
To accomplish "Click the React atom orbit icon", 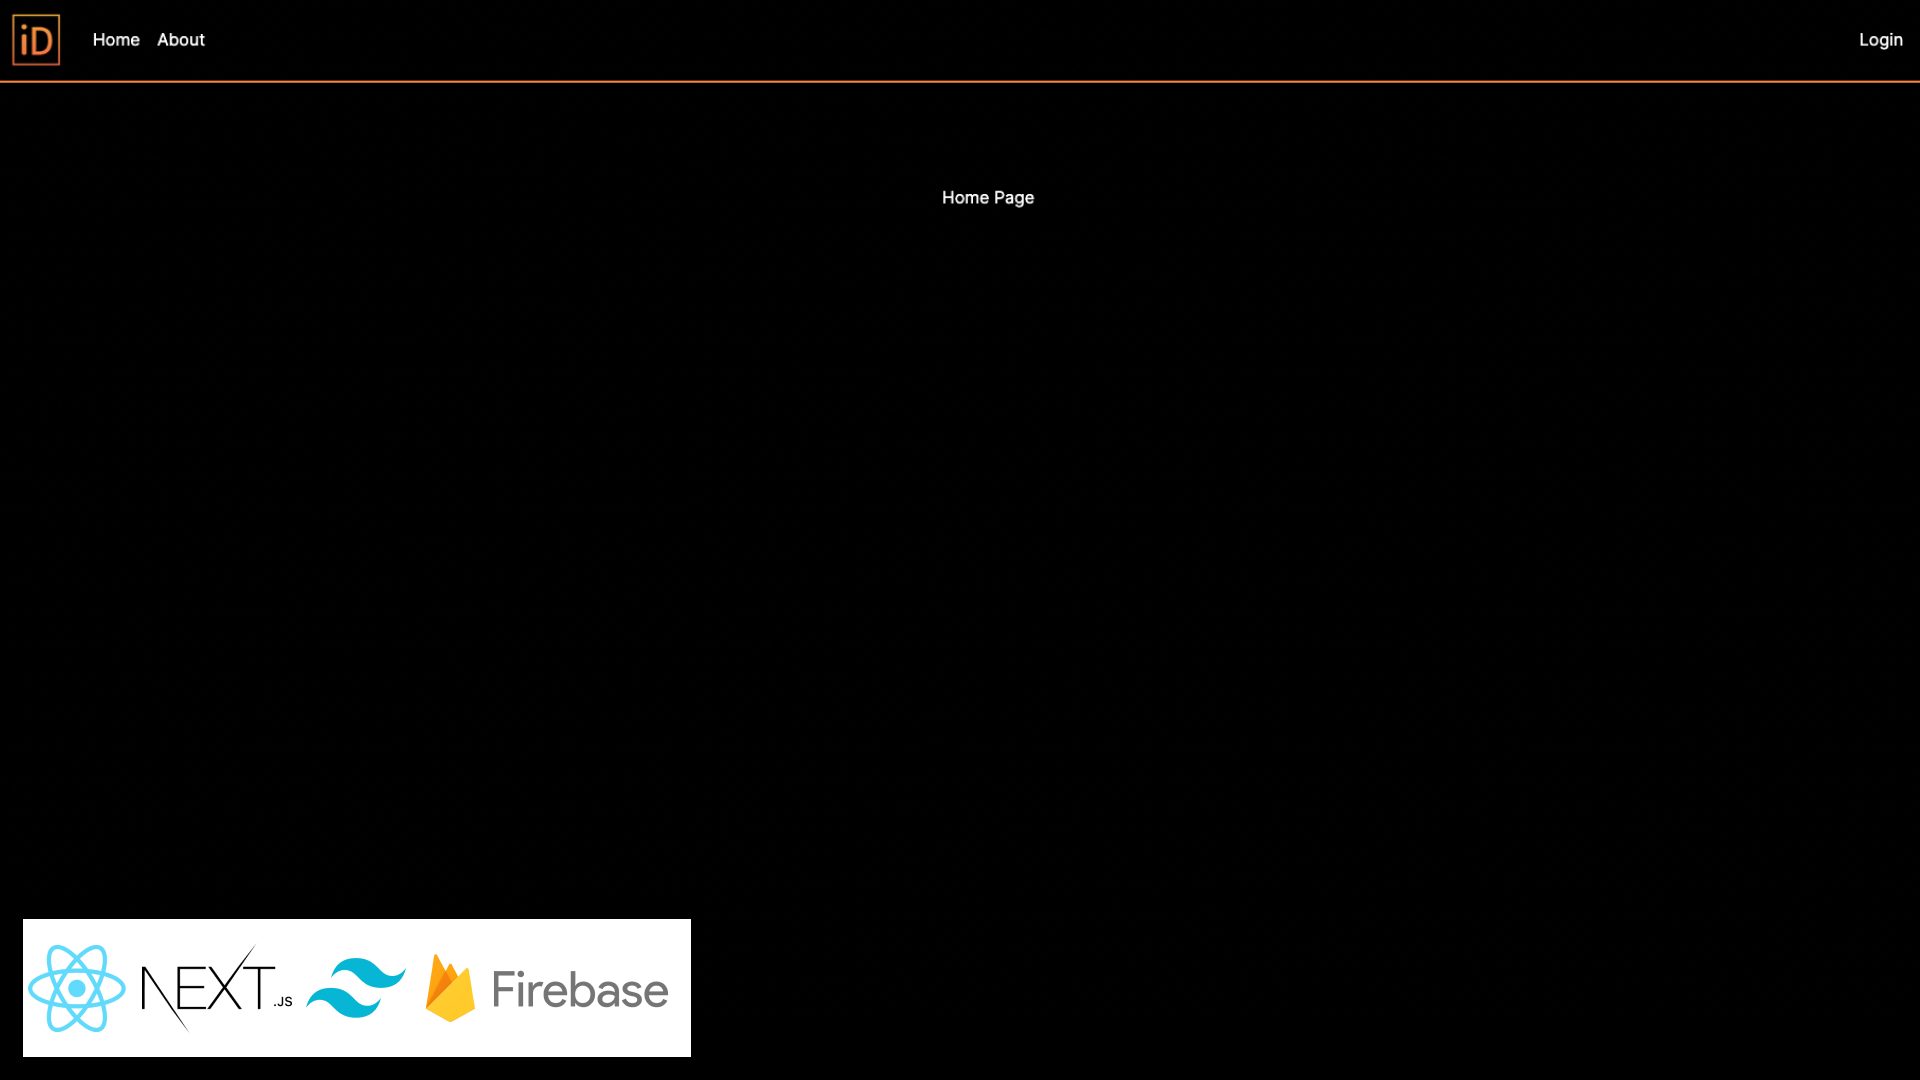I will (76, 988).
